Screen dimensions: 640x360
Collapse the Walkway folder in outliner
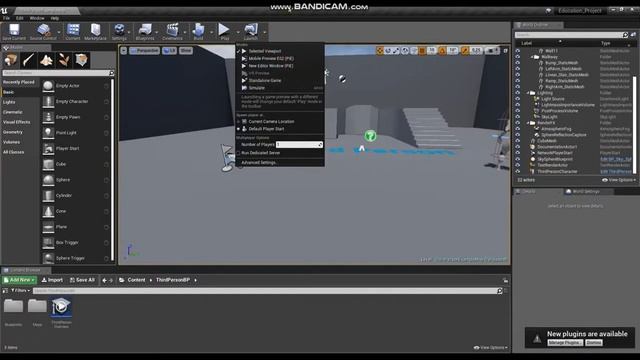532,57
